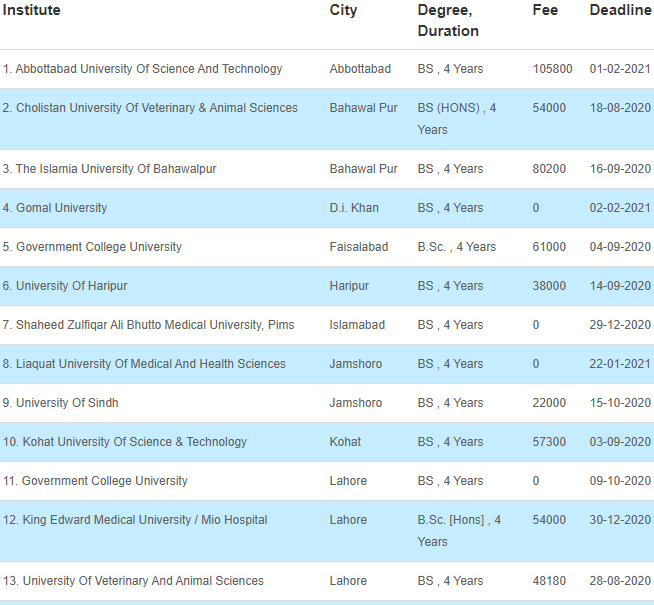Click the deadline 28-08-2020
The width and height of the screenshot is (654, 605).
click(620, 581)
